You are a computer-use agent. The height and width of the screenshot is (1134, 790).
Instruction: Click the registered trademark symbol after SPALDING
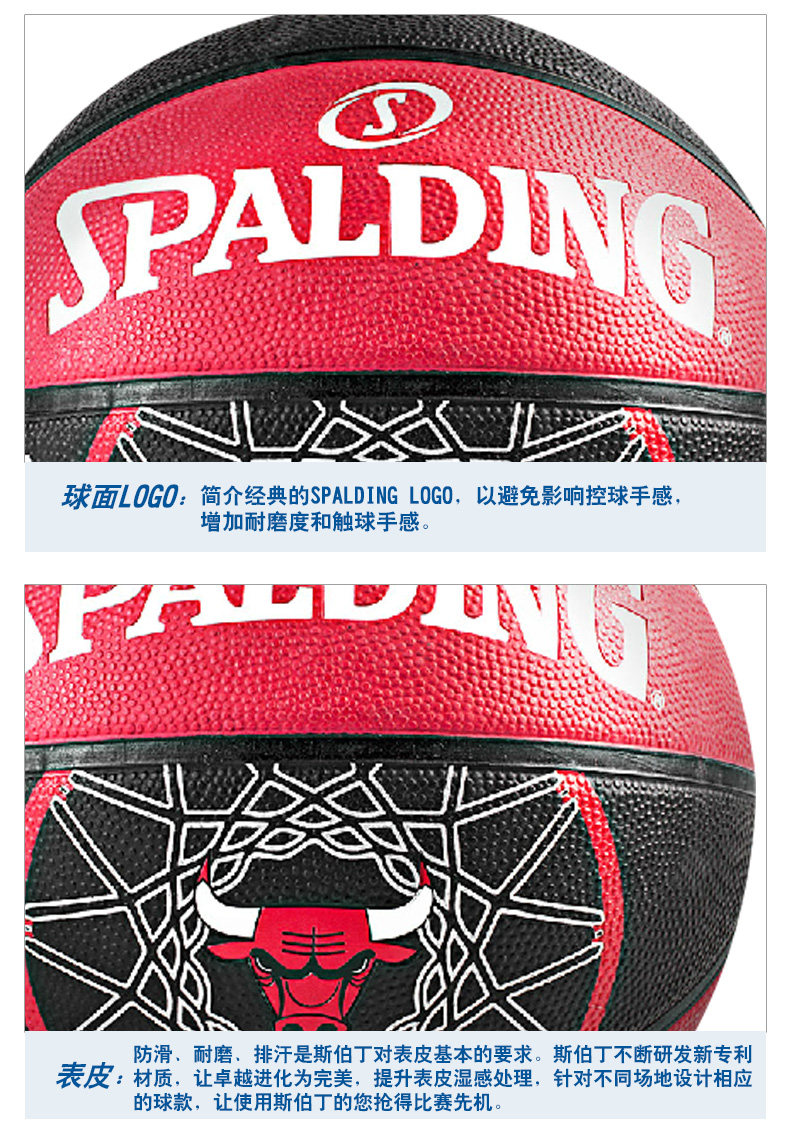click(x=723, y=338)
